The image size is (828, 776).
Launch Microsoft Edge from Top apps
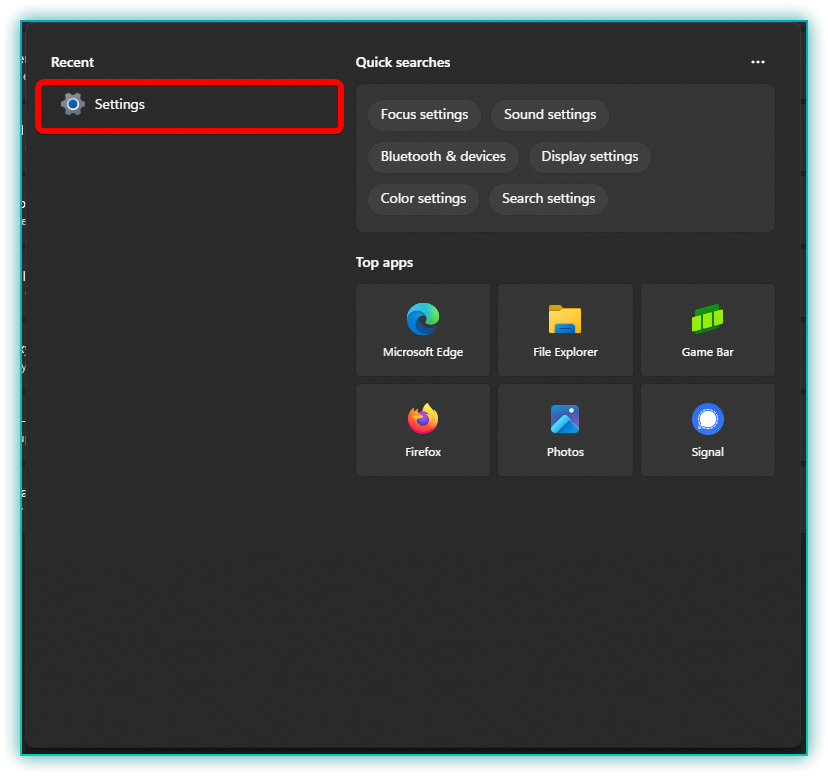(x=423, y=330)
